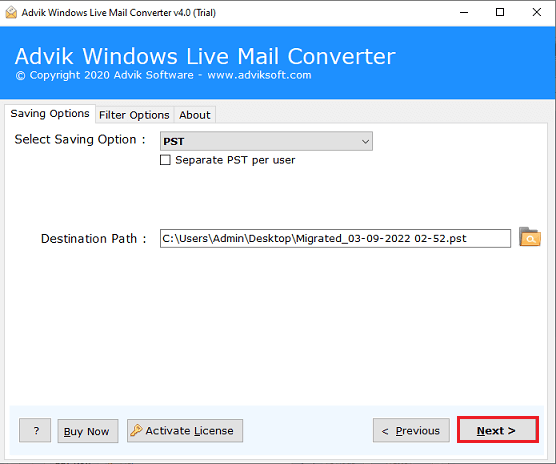
Task: Enable Separate PST per user checkbox
Action: tap(165, 160)
